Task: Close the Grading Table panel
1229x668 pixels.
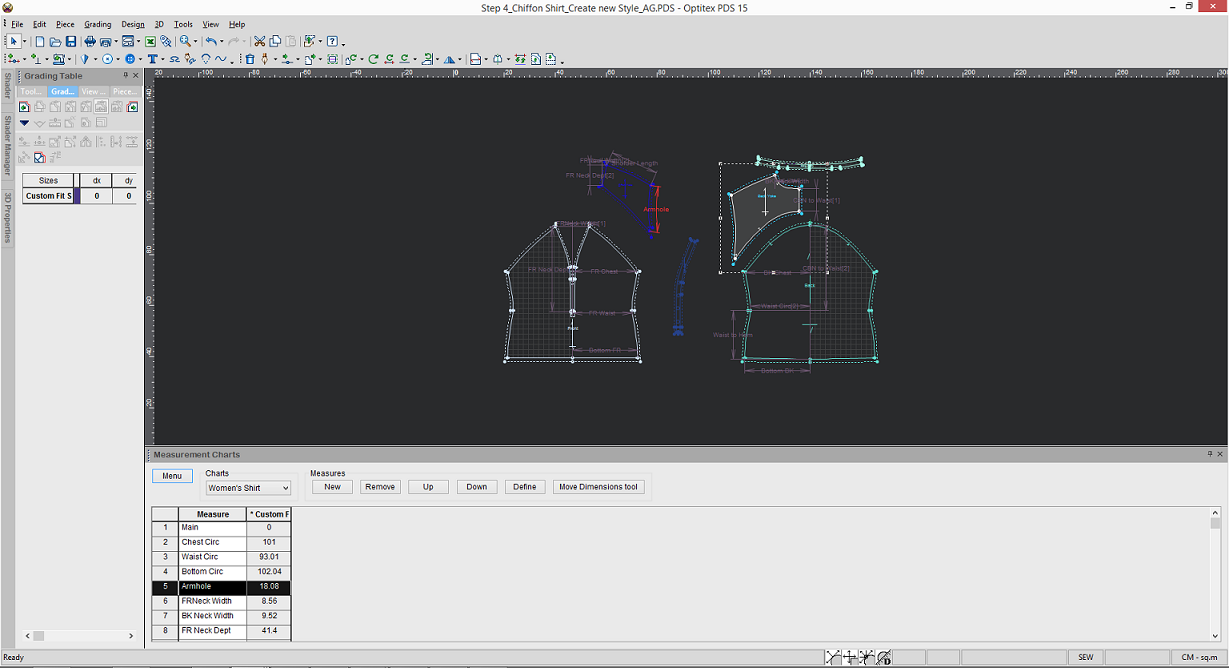Action: coord(136,75)
